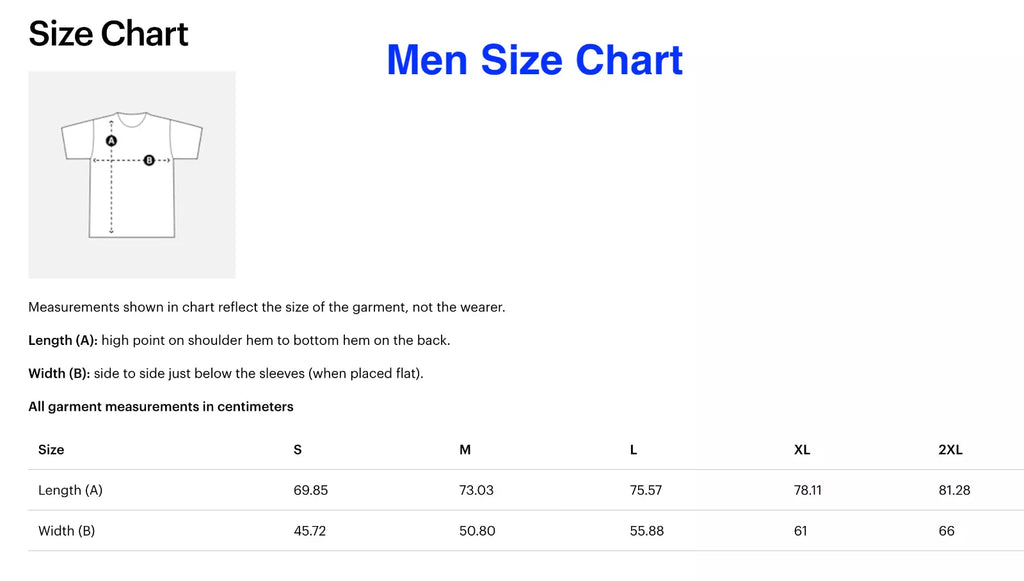Click the 73.03 length value for M
Screen dimensions: 1024x581
(477, 490)
